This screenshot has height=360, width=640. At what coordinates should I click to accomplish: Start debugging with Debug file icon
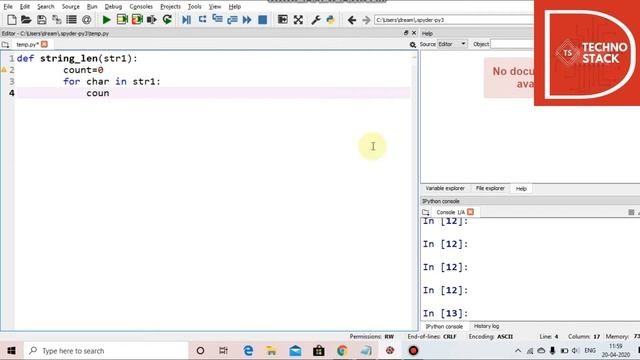click(187, 20)
